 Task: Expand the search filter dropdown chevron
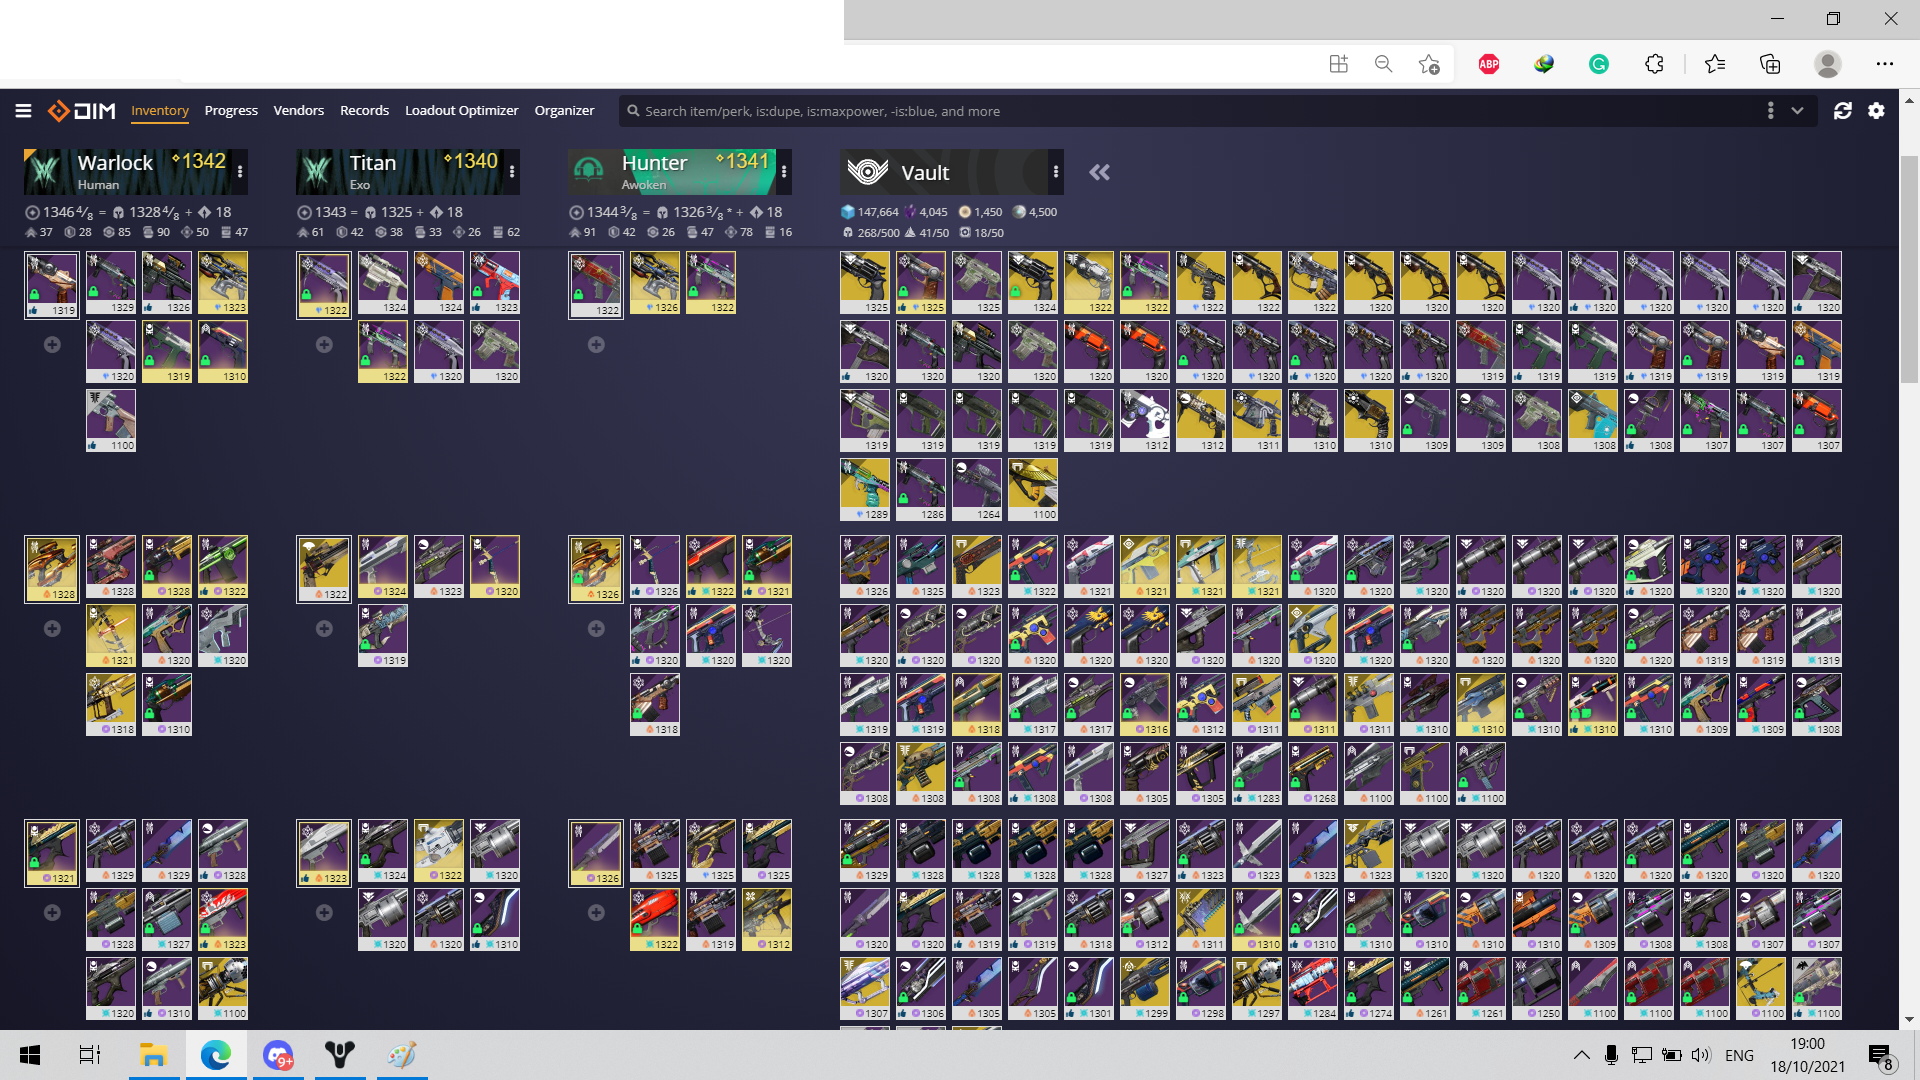point(1797,111)
